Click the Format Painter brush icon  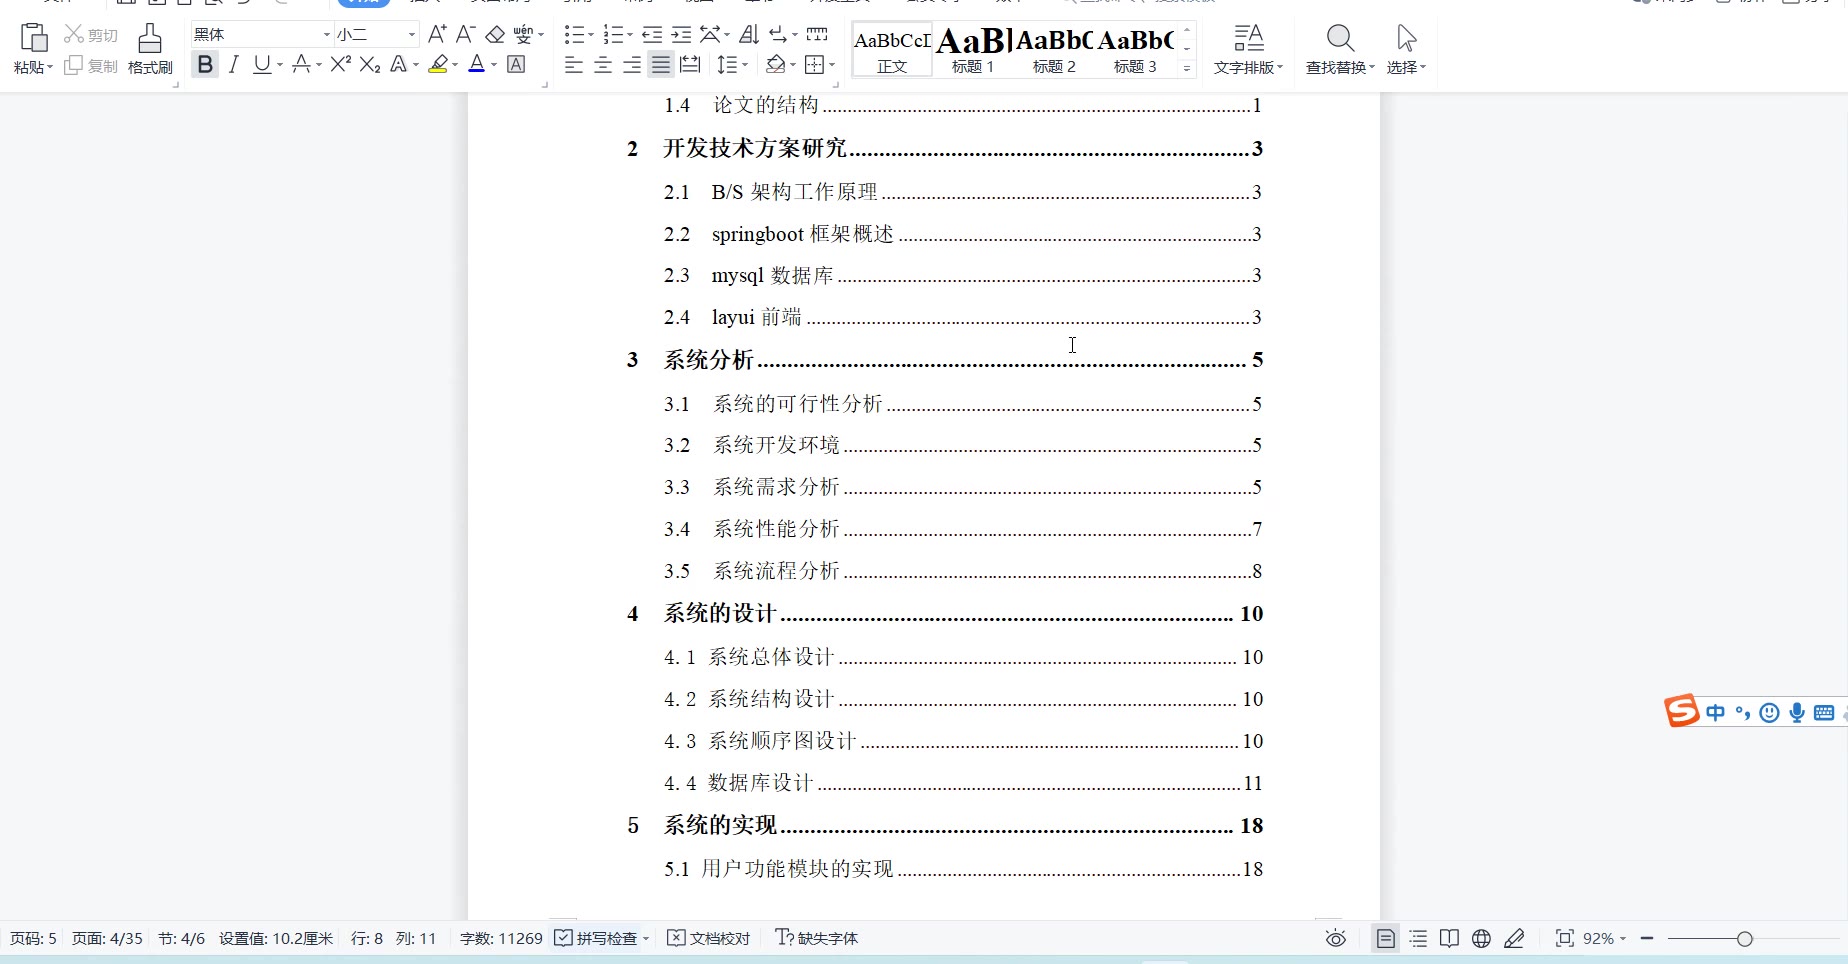(150, 38)
